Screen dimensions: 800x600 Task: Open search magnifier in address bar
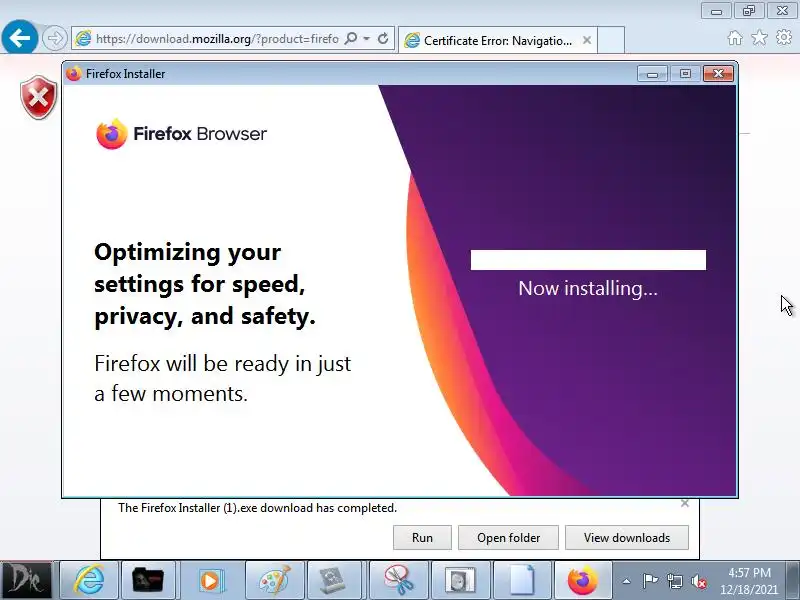point(351,38)
